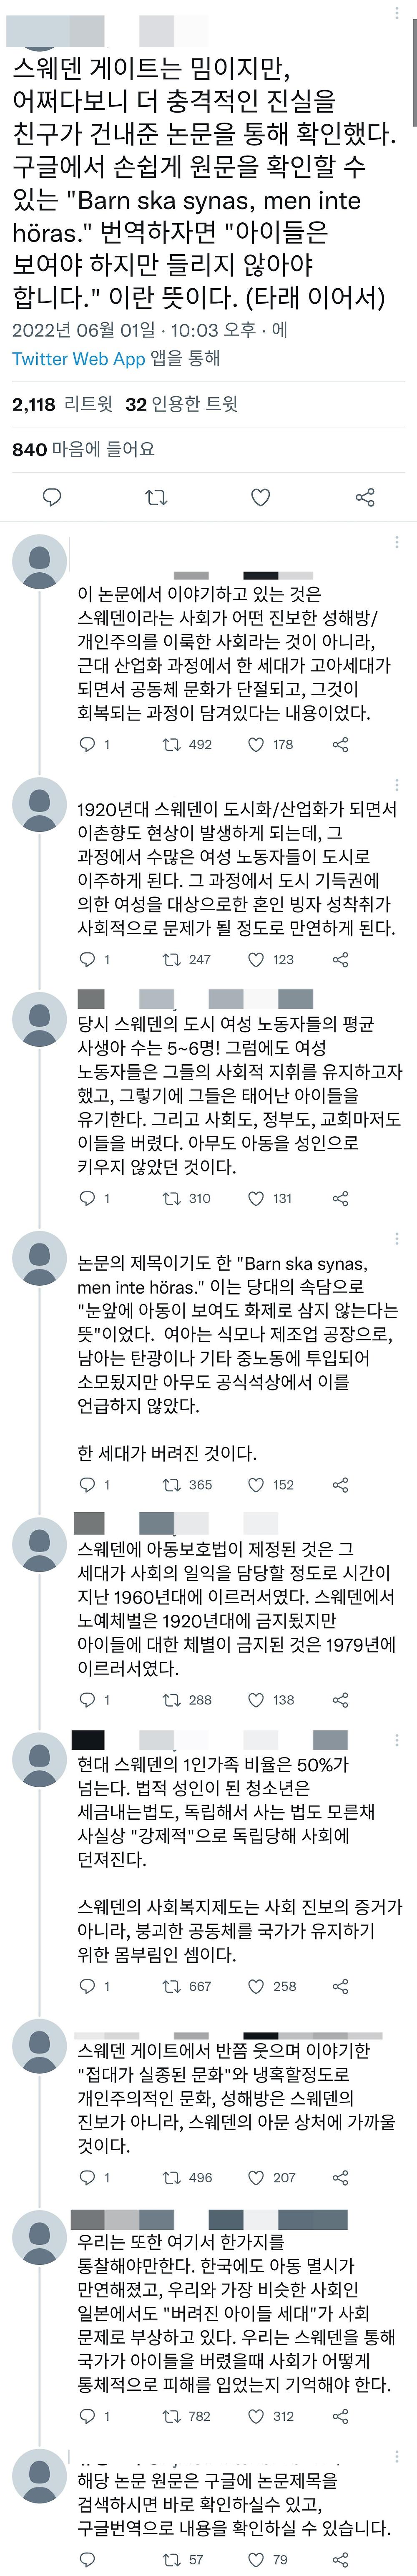Toggle like on the tweet with 312 likes

255,2416
